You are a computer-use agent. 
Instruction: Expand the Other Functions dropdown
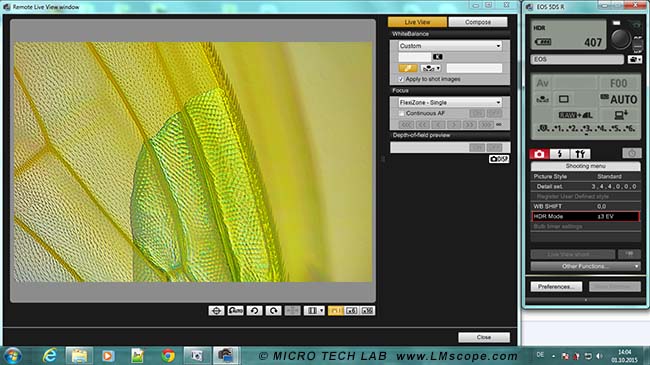point(585,266)
